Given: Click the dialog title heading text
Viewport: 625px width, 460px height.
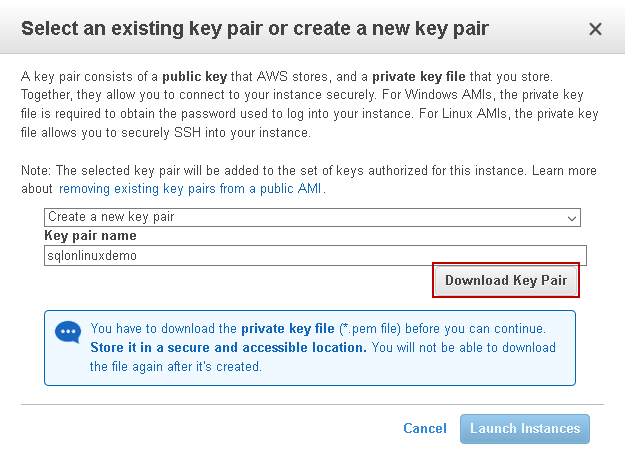Looking at the screenshot, I should click(x=254, y=29).
